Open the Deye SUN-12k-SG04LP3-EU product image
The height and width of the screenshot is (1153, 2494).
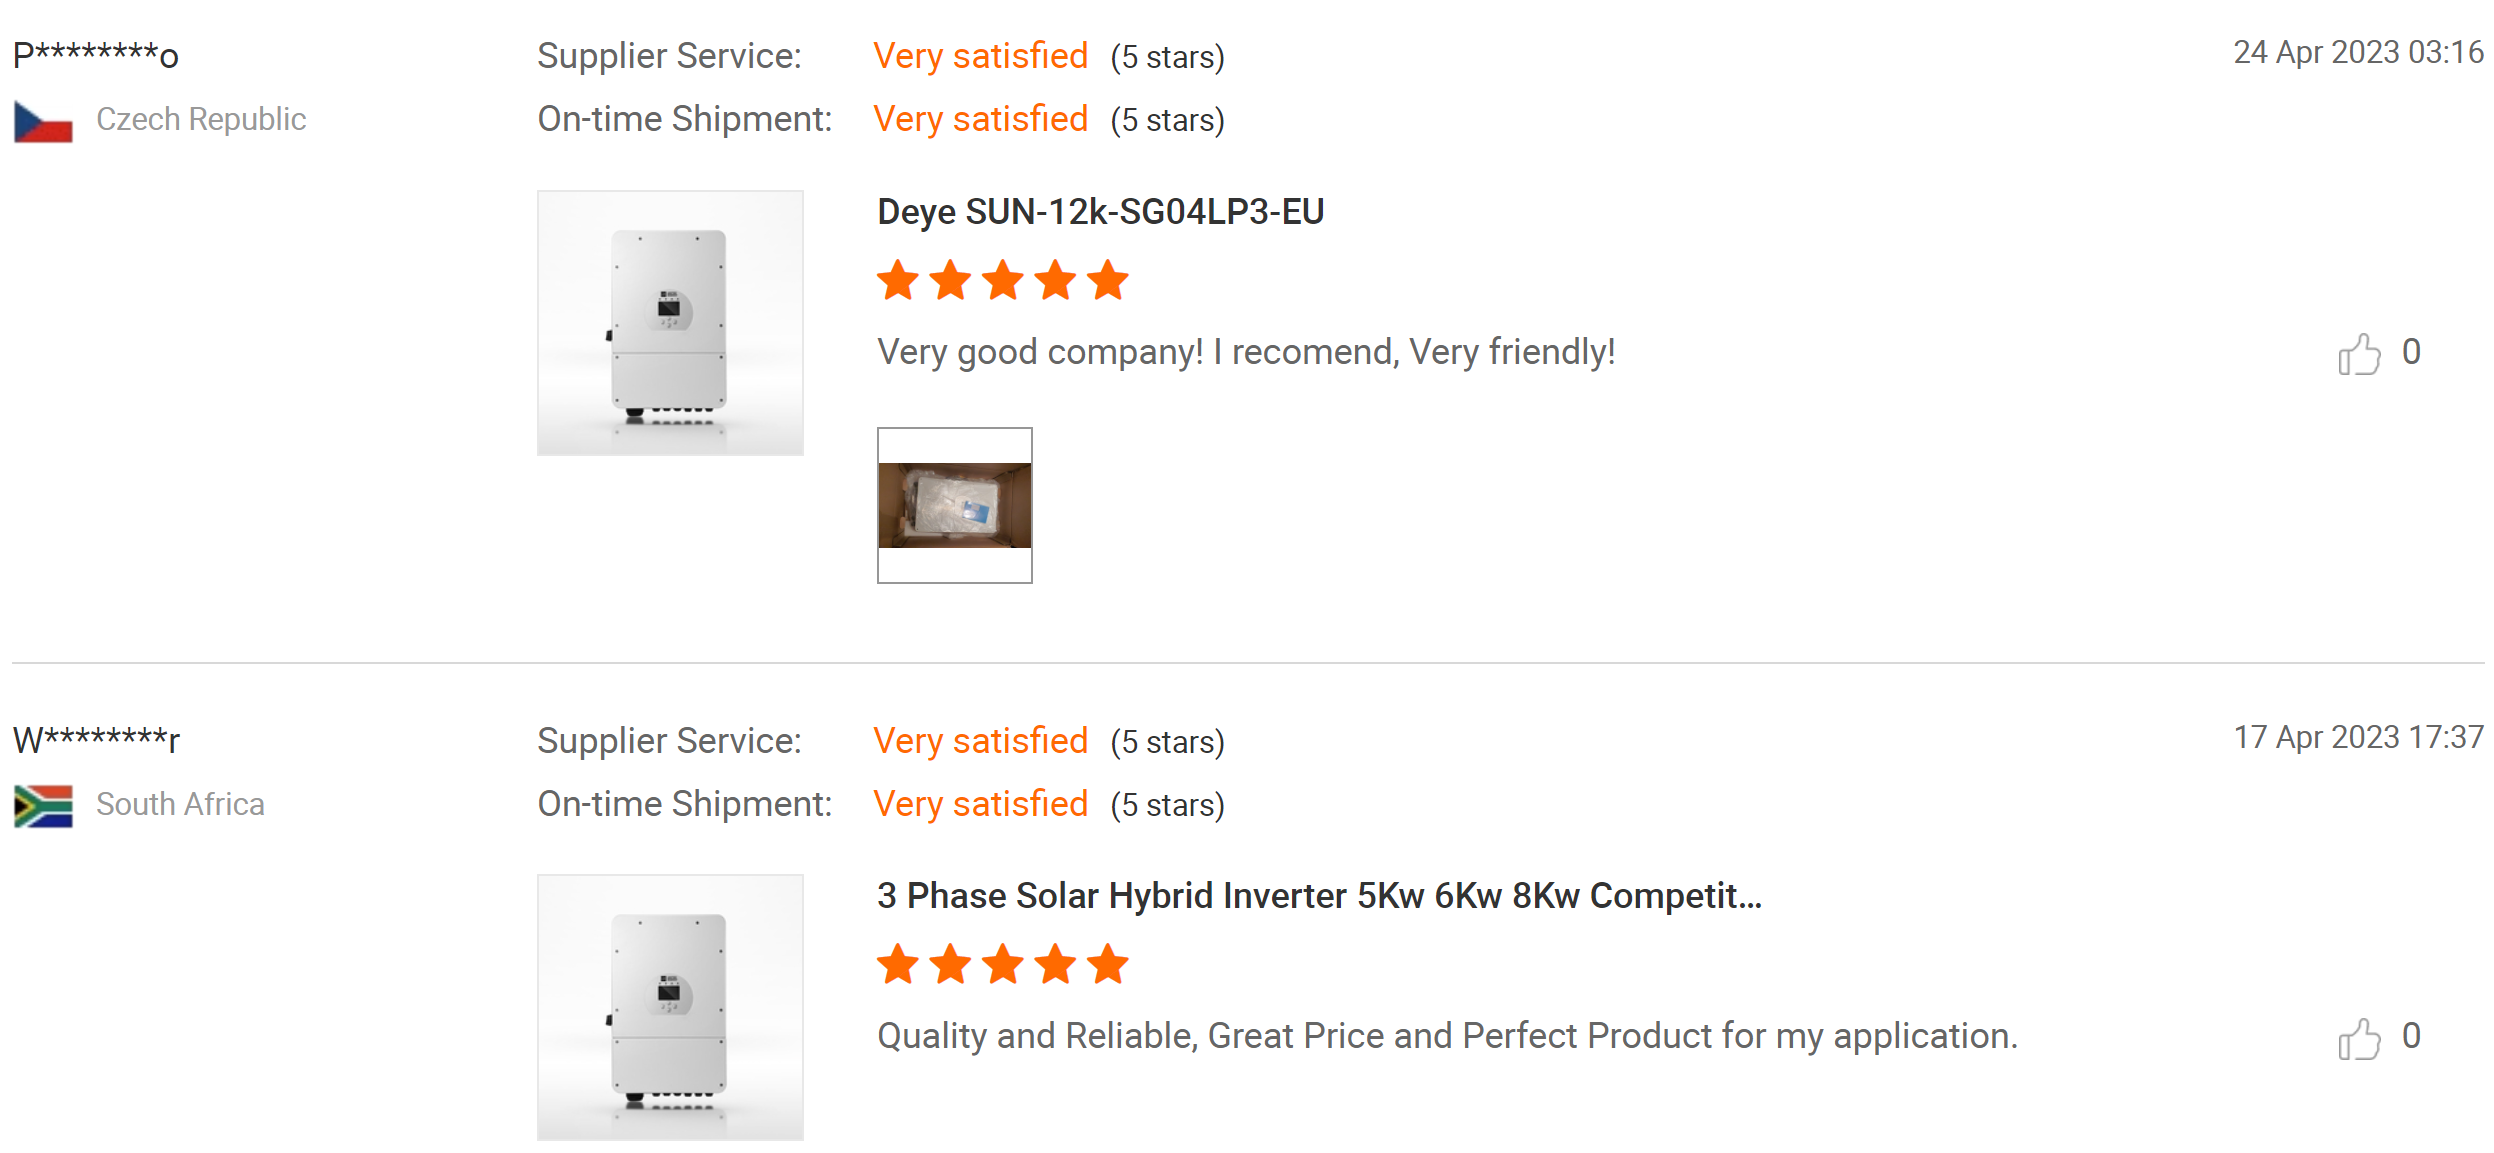pos(670,323)
